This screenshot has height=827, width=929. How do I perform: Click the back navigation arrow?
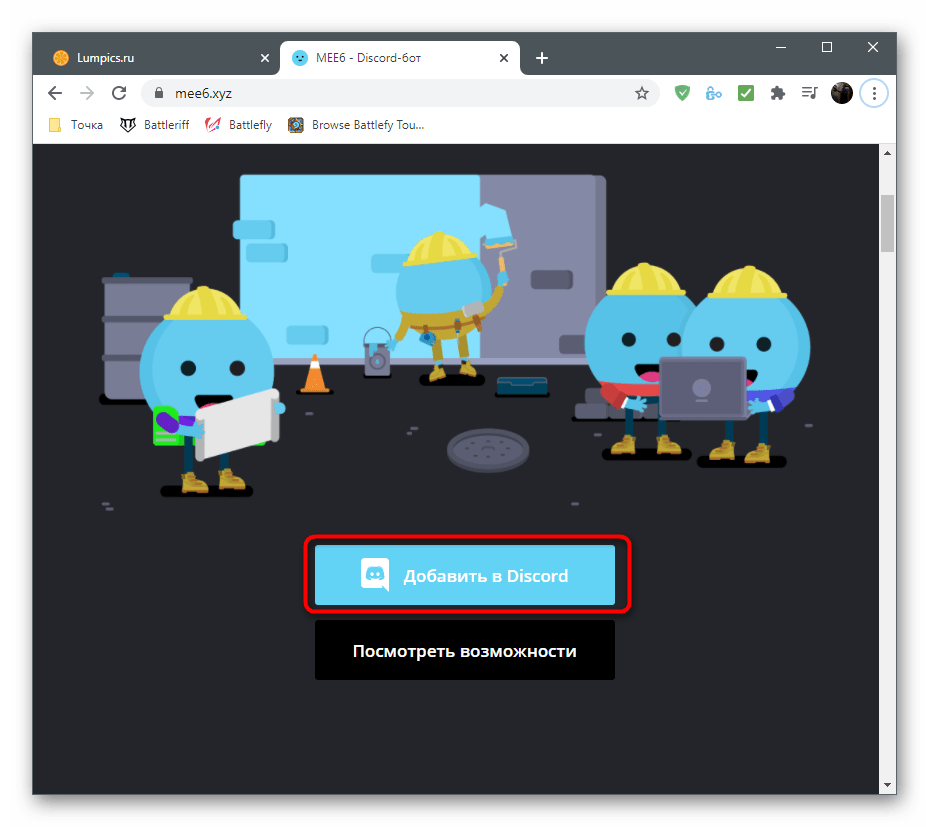point(55,93)
